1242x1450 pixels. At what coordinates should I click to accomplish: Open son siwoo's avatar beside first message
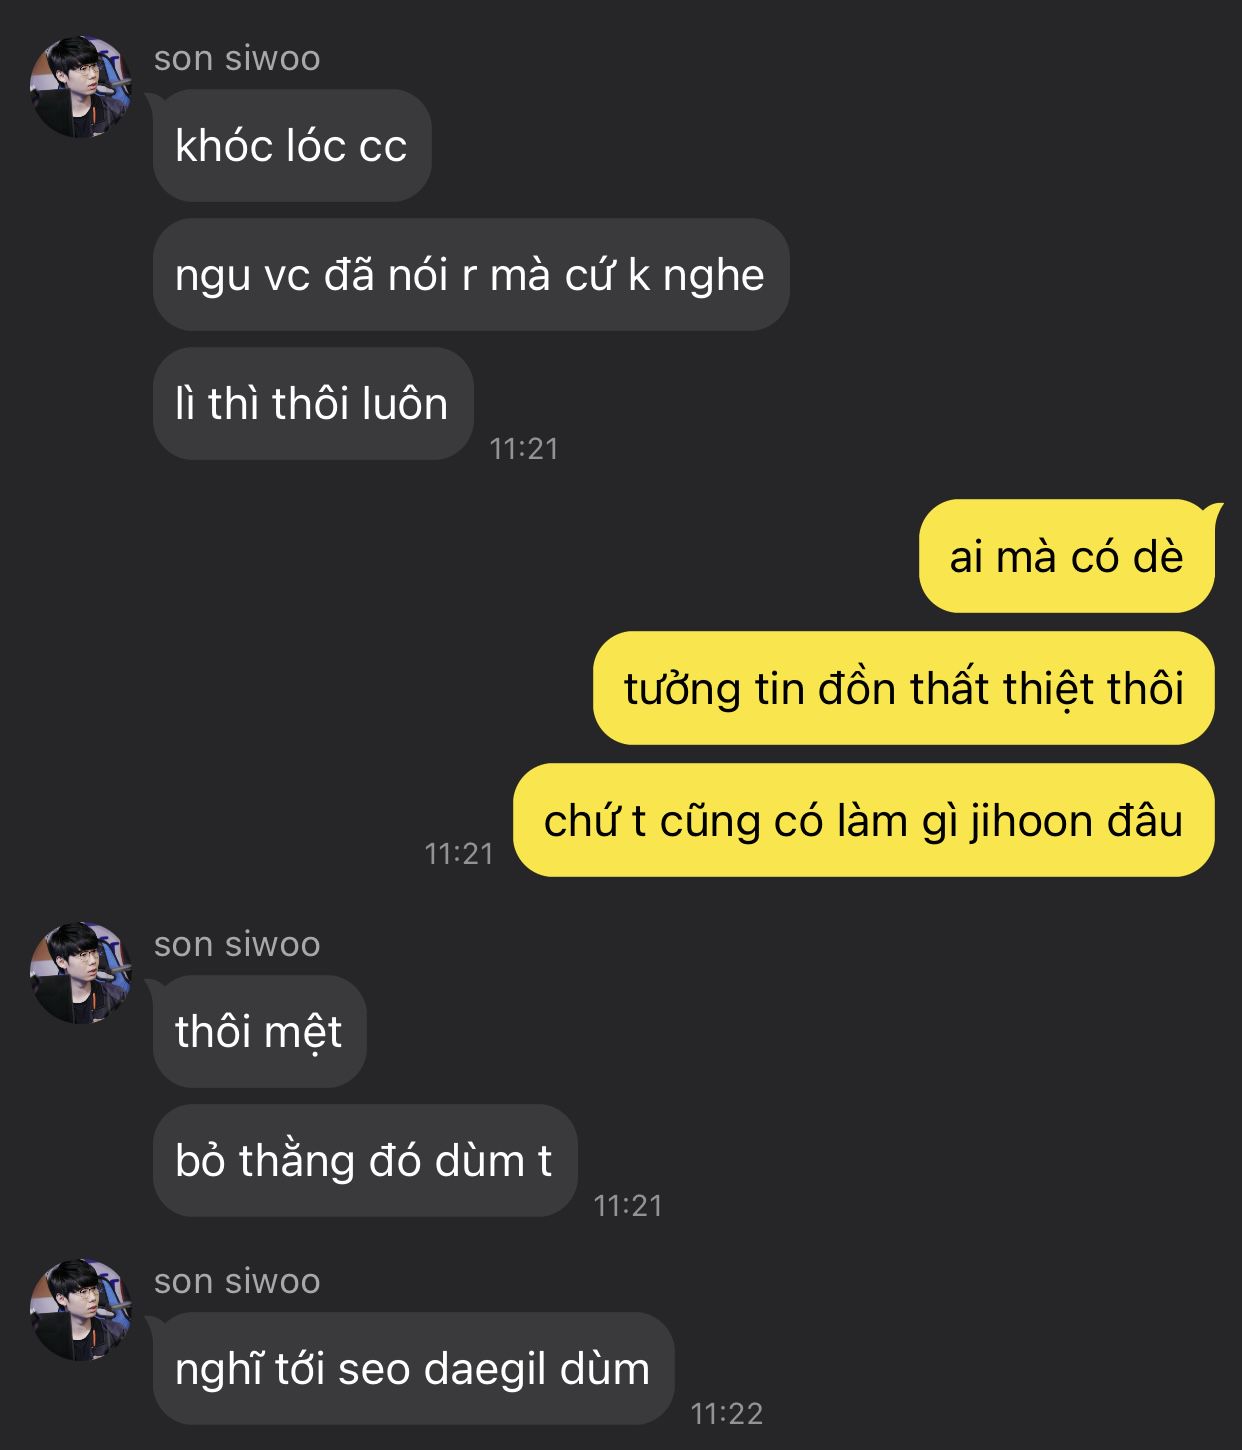coord(81,87)
